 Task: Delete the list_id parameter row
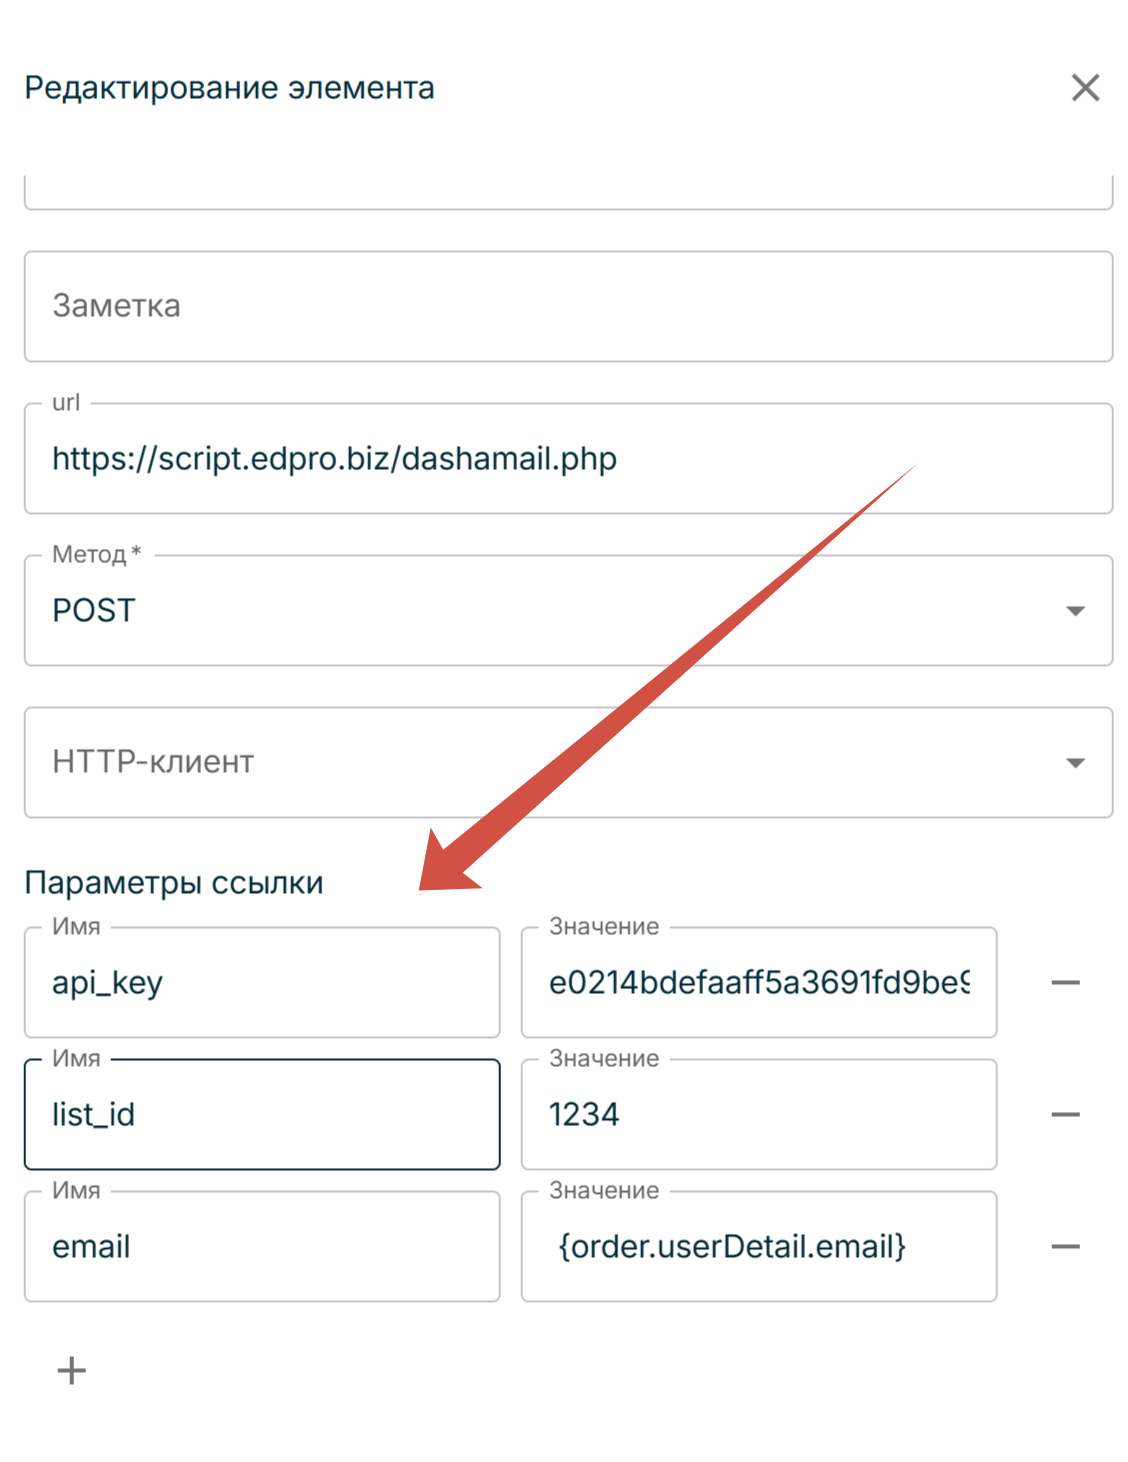coord(1065,1115)
